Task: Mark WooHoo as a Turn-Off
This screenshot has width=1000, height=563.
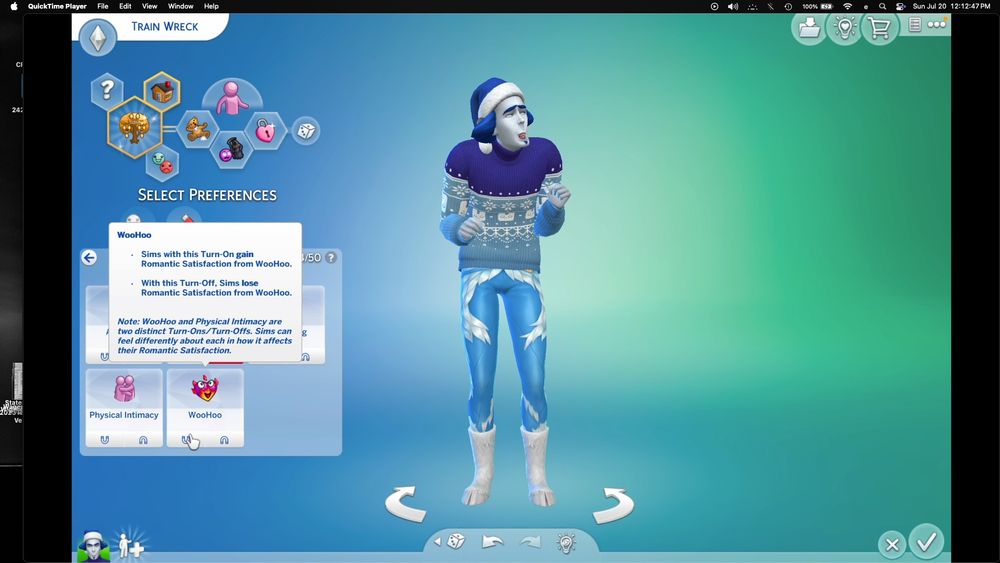Action: 224,439
